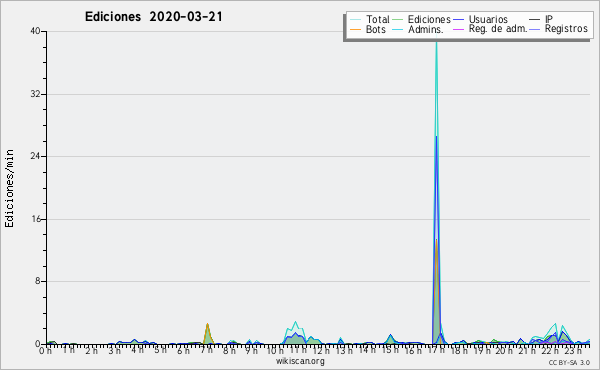Click the '17 h' x-axis label
The image size is (600, 370).
coord(436,350)
